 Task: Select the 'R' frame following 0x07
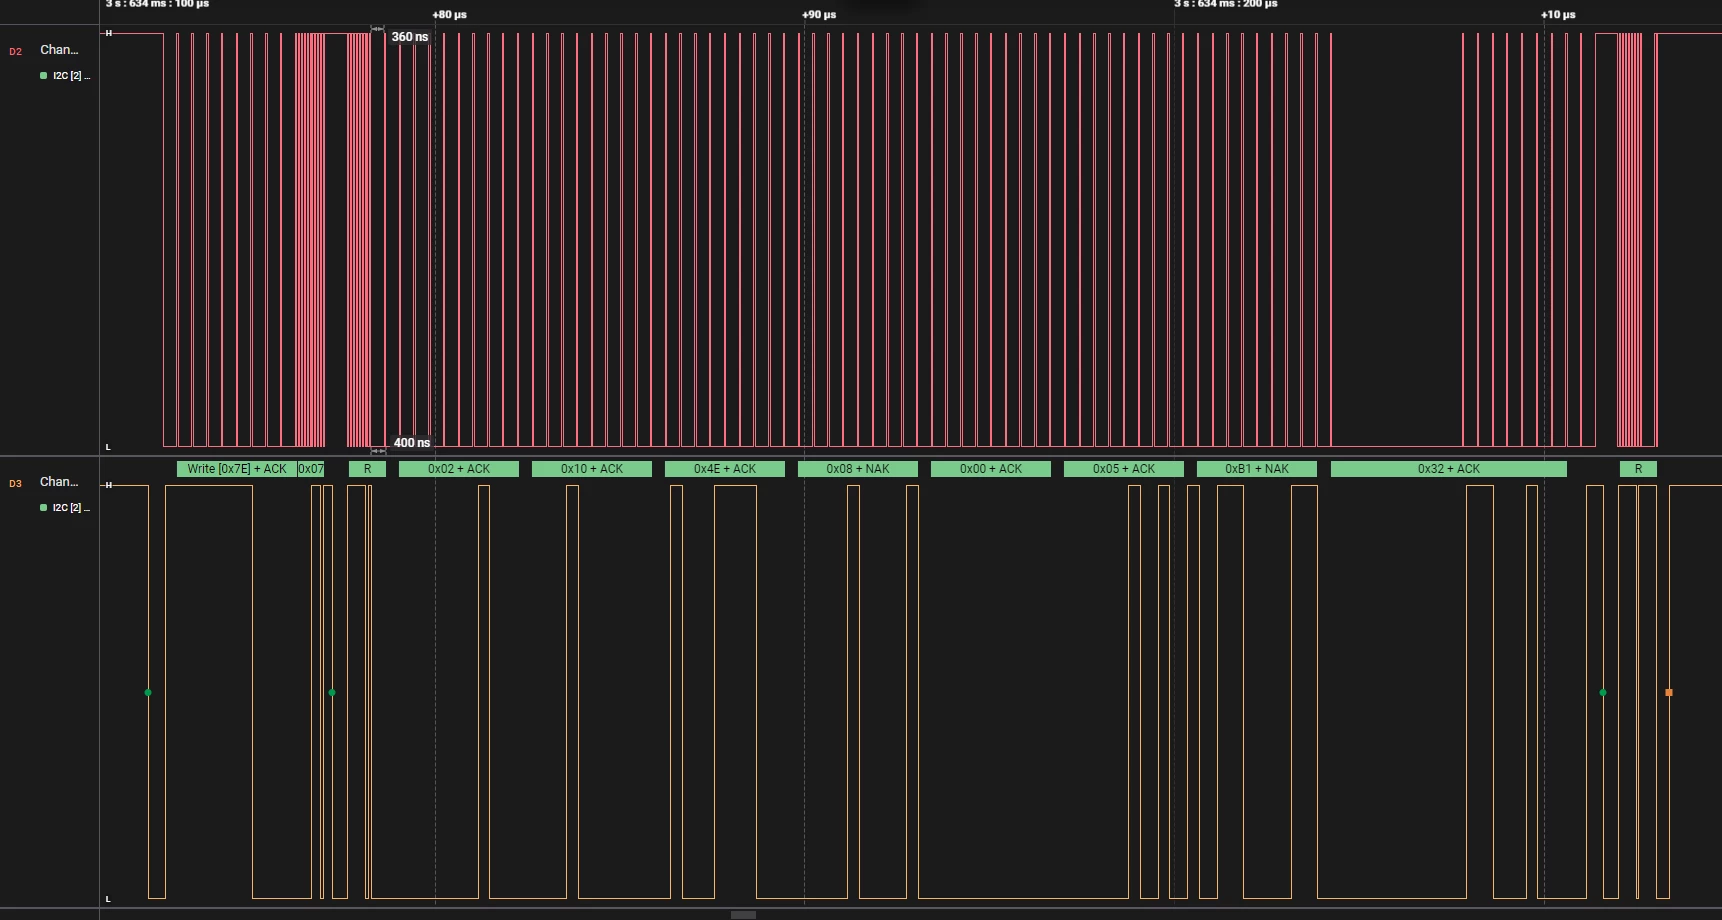(x=367, y=469)
